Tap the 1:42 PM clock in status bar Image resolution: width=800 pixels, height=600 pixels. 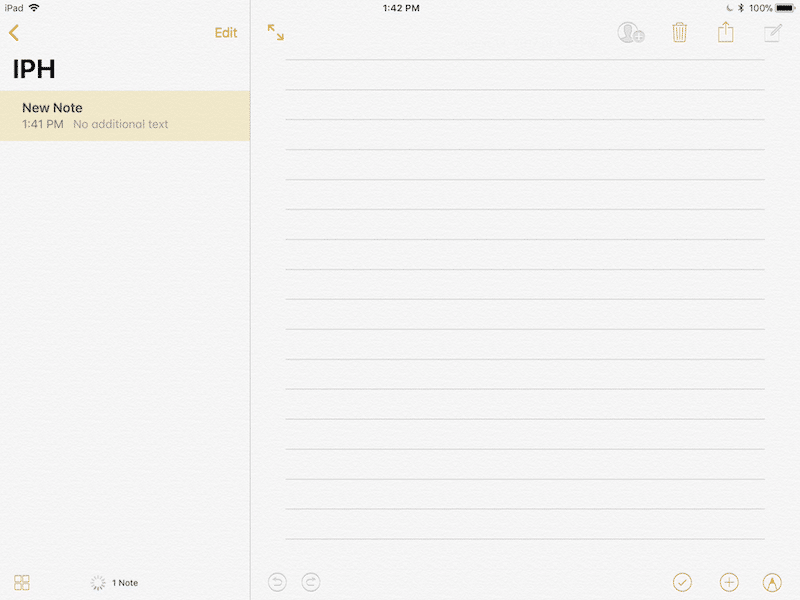click(400, 8)
